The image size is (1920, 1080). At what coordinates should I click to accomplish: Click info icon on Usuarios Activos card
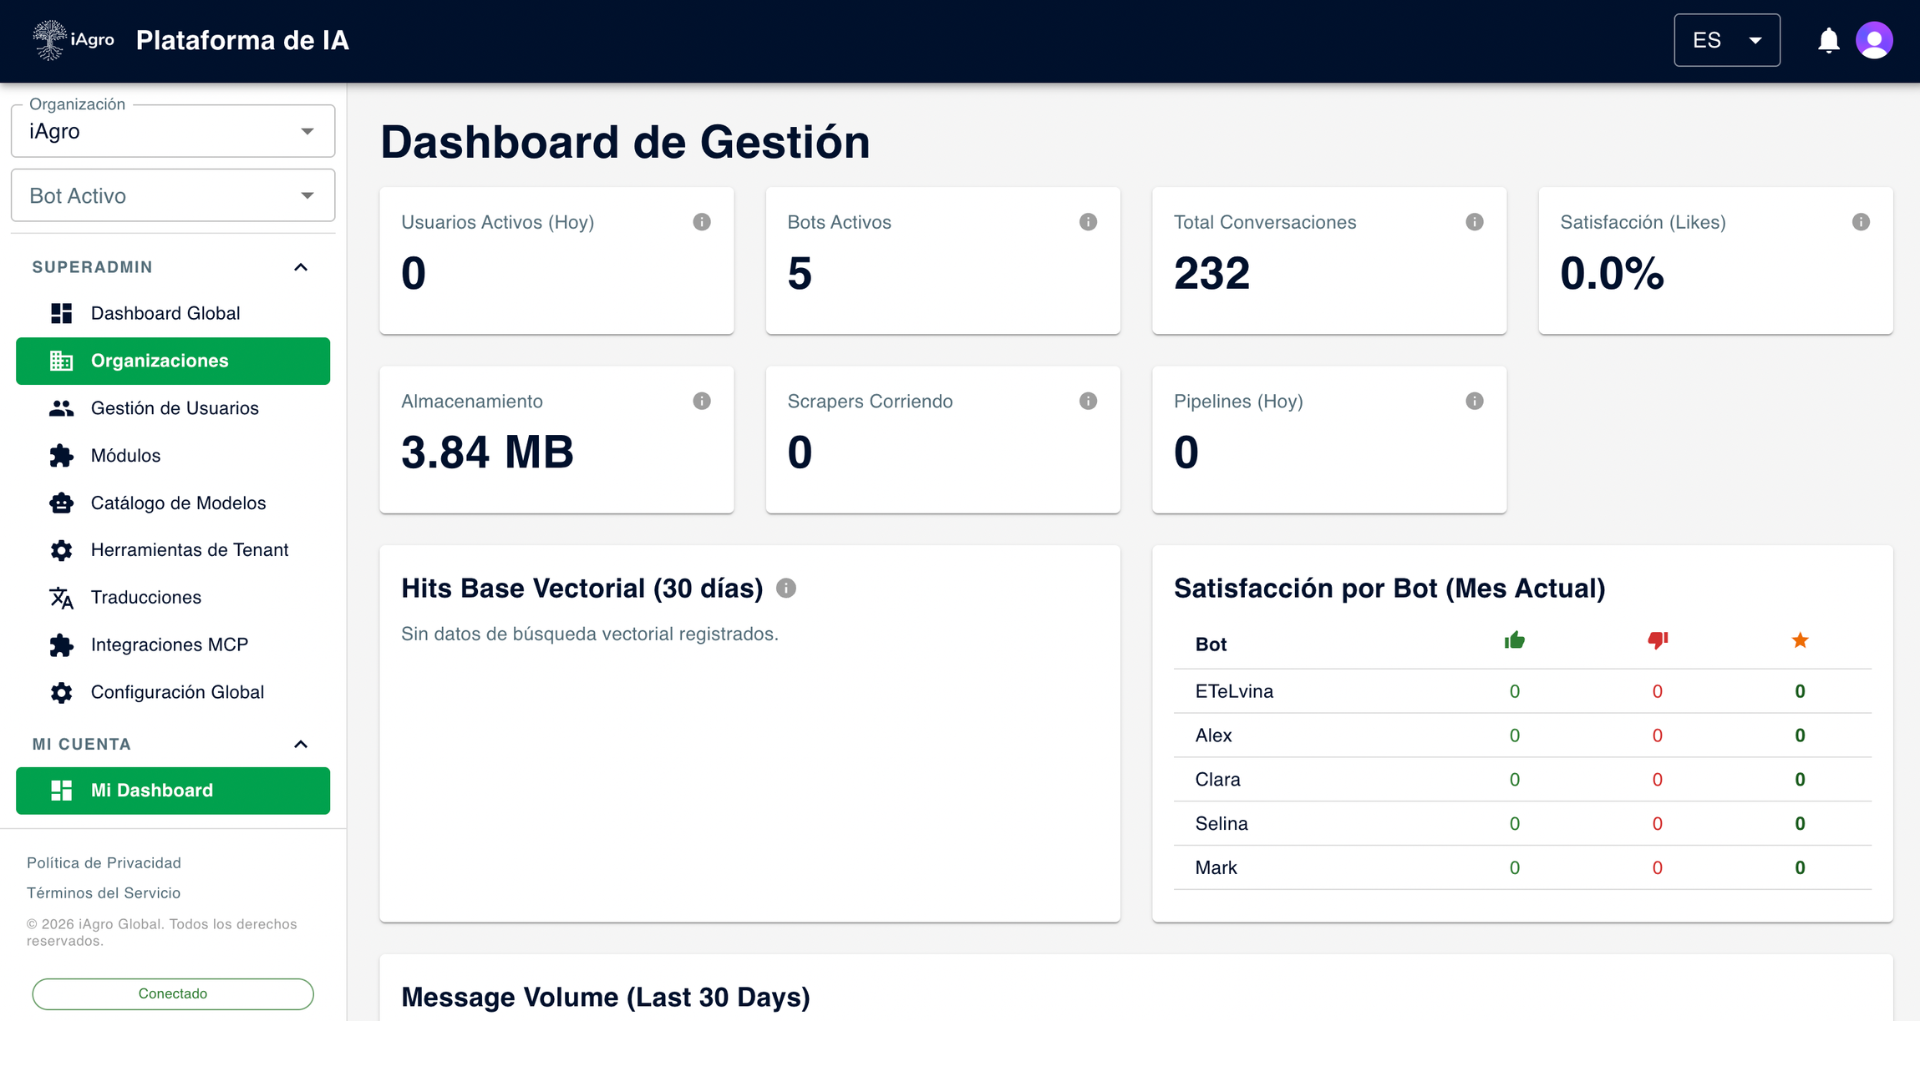[702, 222]
